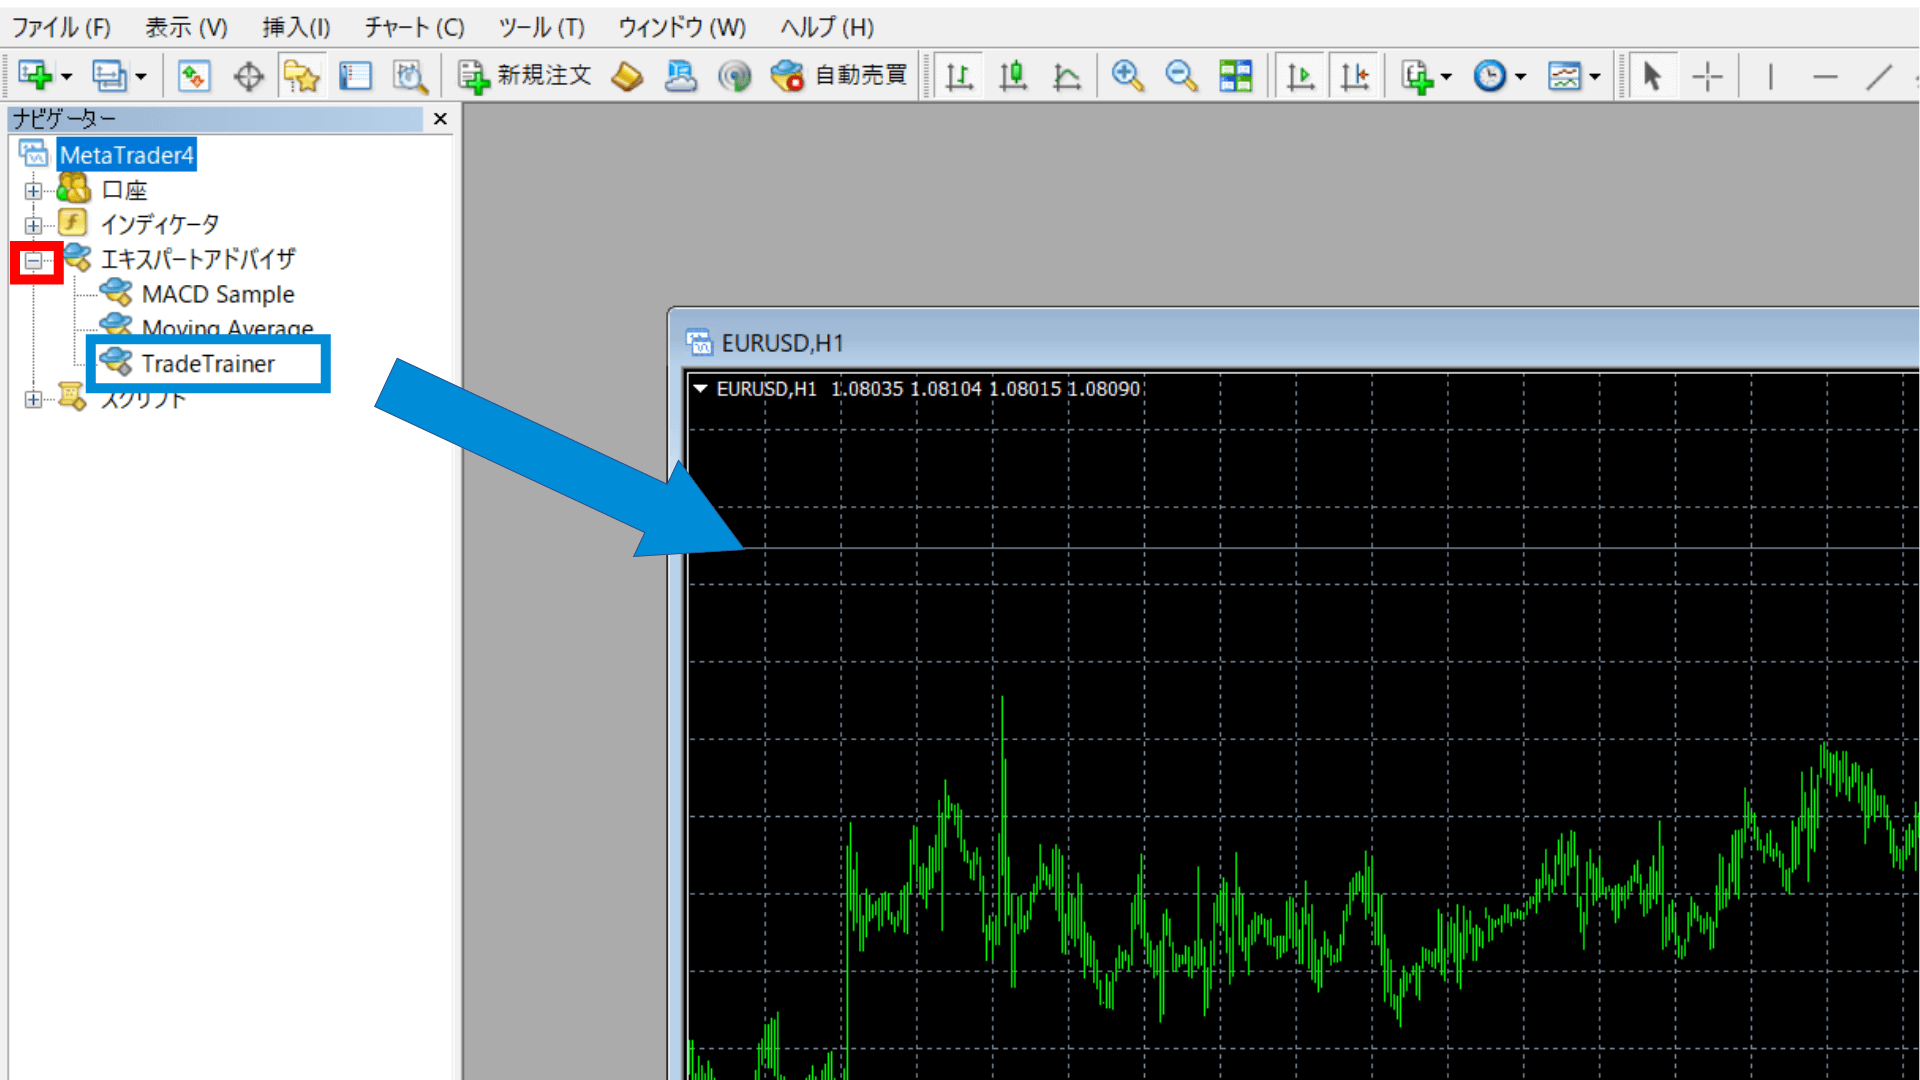This screenshot has width=1920, height=1080.
Task: Toggle chart auto scroll icon
Action: click(x=1300, y=76)
